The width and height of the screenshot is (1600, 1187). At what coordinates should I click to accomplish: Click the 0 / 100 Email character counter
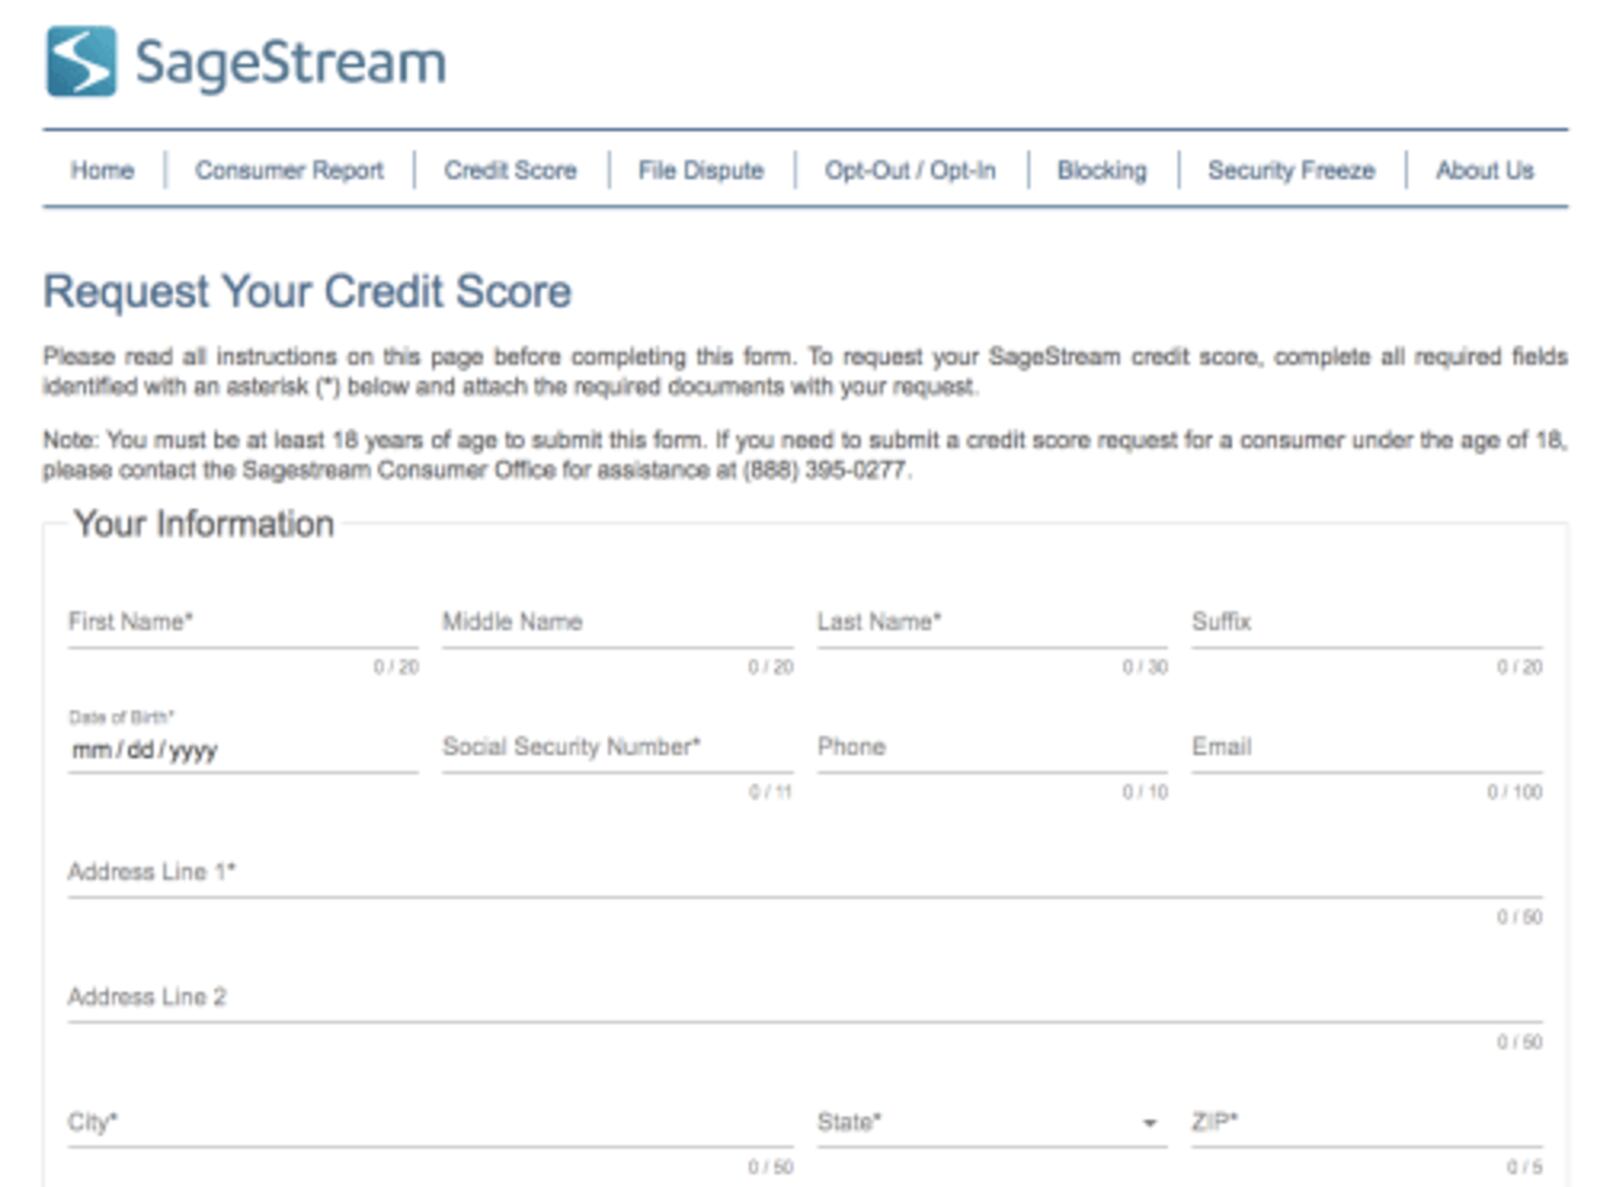point(1514,792)
